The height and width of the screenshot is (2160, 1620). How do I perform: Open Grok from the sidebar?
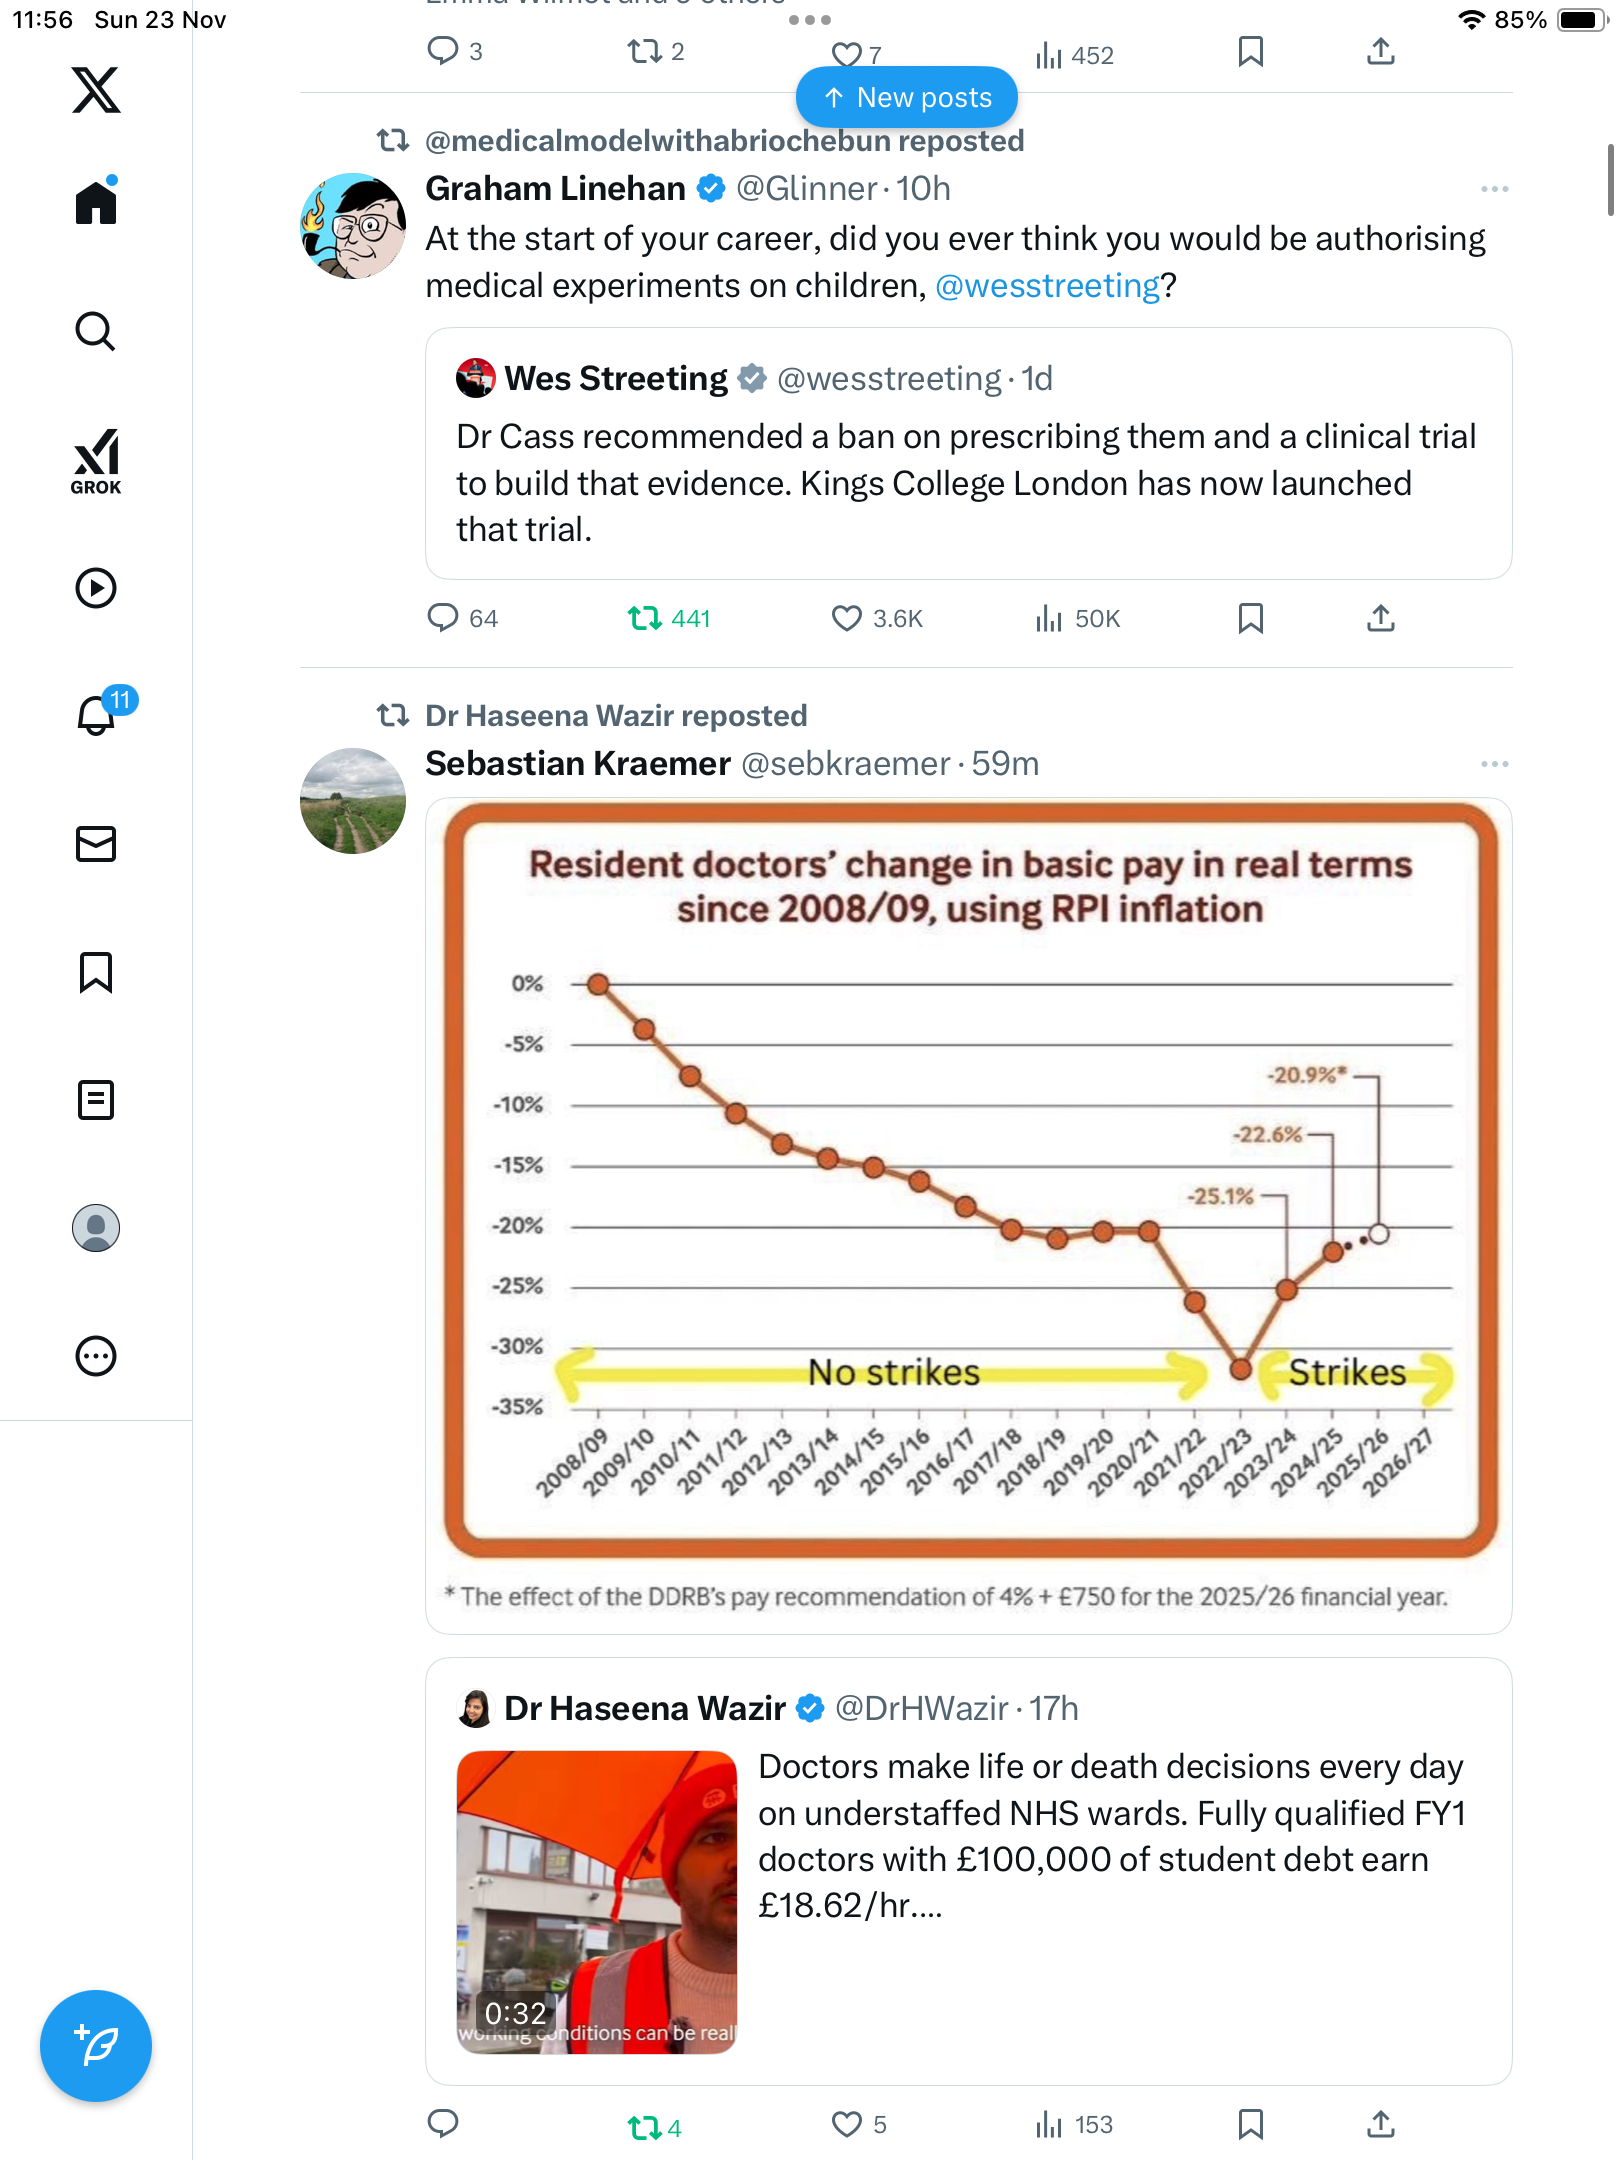pos(96,461)
